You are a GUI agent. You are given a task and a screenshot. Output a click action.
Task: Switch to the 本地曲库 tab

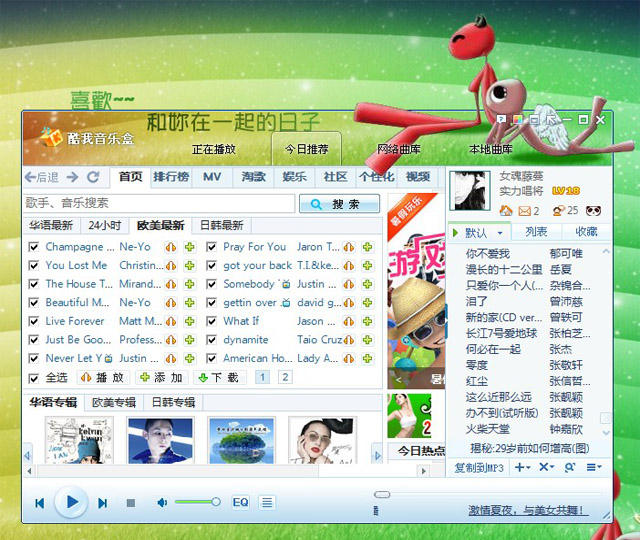491,149
